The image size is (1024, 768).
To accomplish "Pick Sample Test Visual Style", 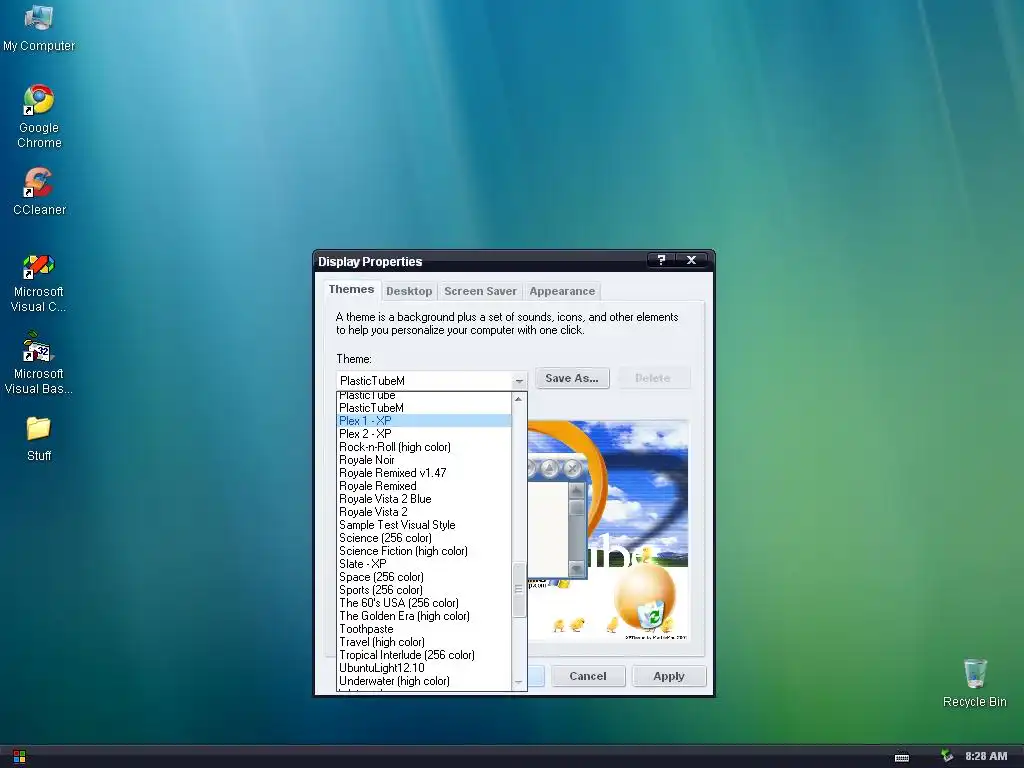I will click(x=424, y=525).
